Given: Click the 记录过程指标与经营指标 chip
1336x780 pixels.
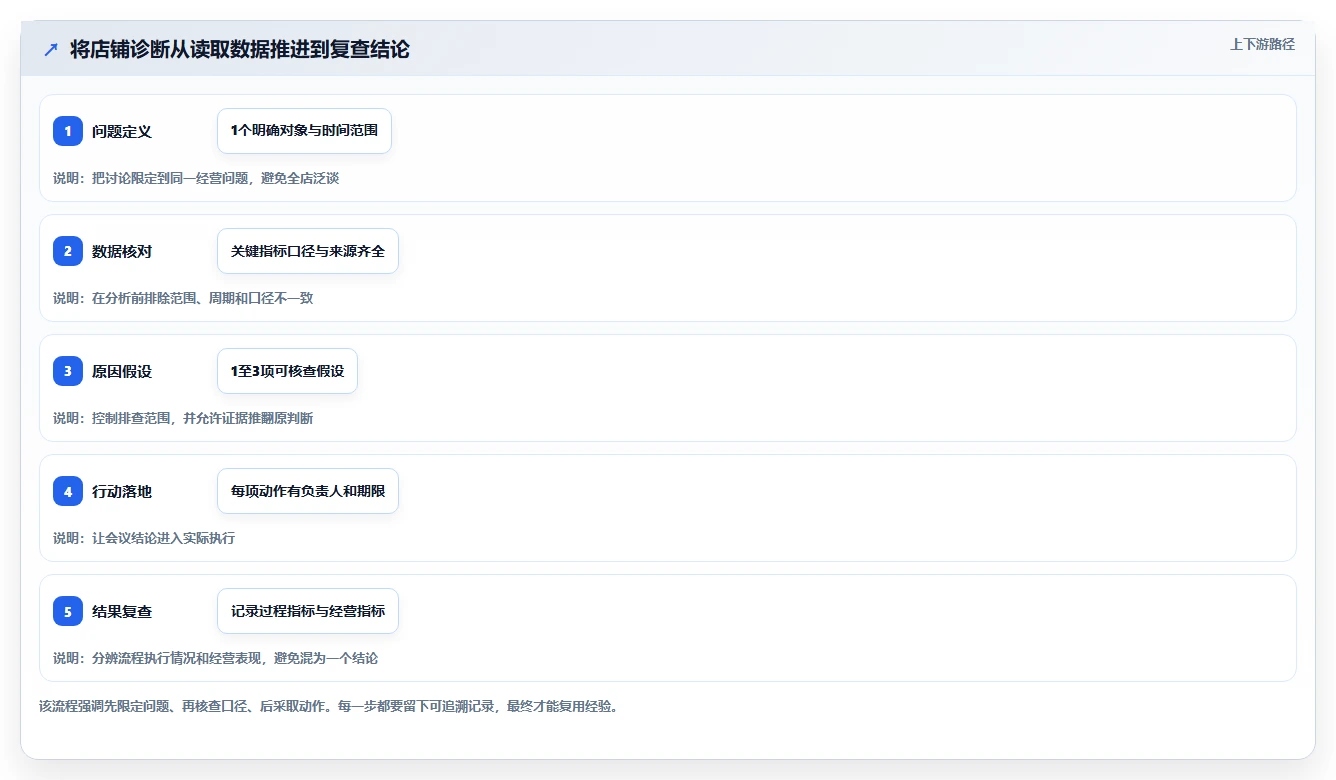Looking at the screenshot, I should pyautogui.click(x=308, y=611).
